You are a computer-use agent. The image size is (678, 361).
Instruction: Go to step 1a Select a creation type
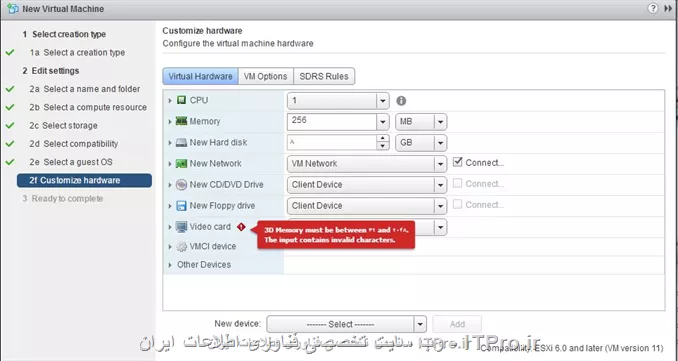[x=77, y=53]
